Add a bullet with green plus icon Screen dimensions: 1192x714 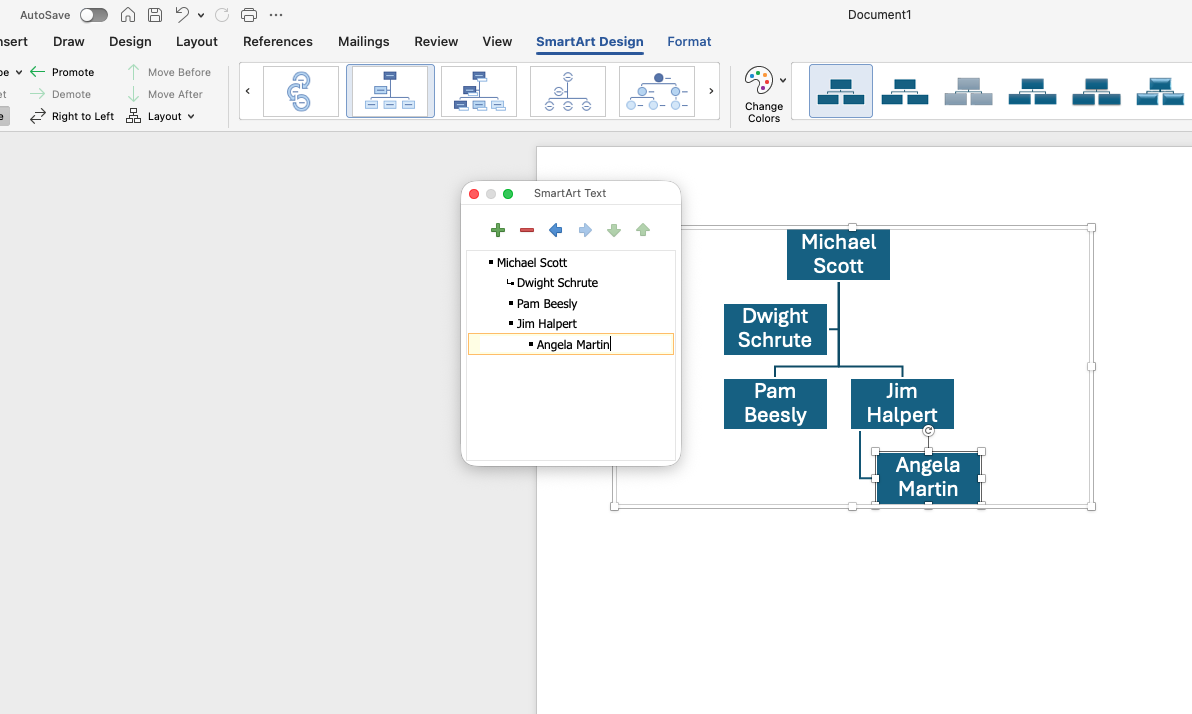click(x=498, y=230)
